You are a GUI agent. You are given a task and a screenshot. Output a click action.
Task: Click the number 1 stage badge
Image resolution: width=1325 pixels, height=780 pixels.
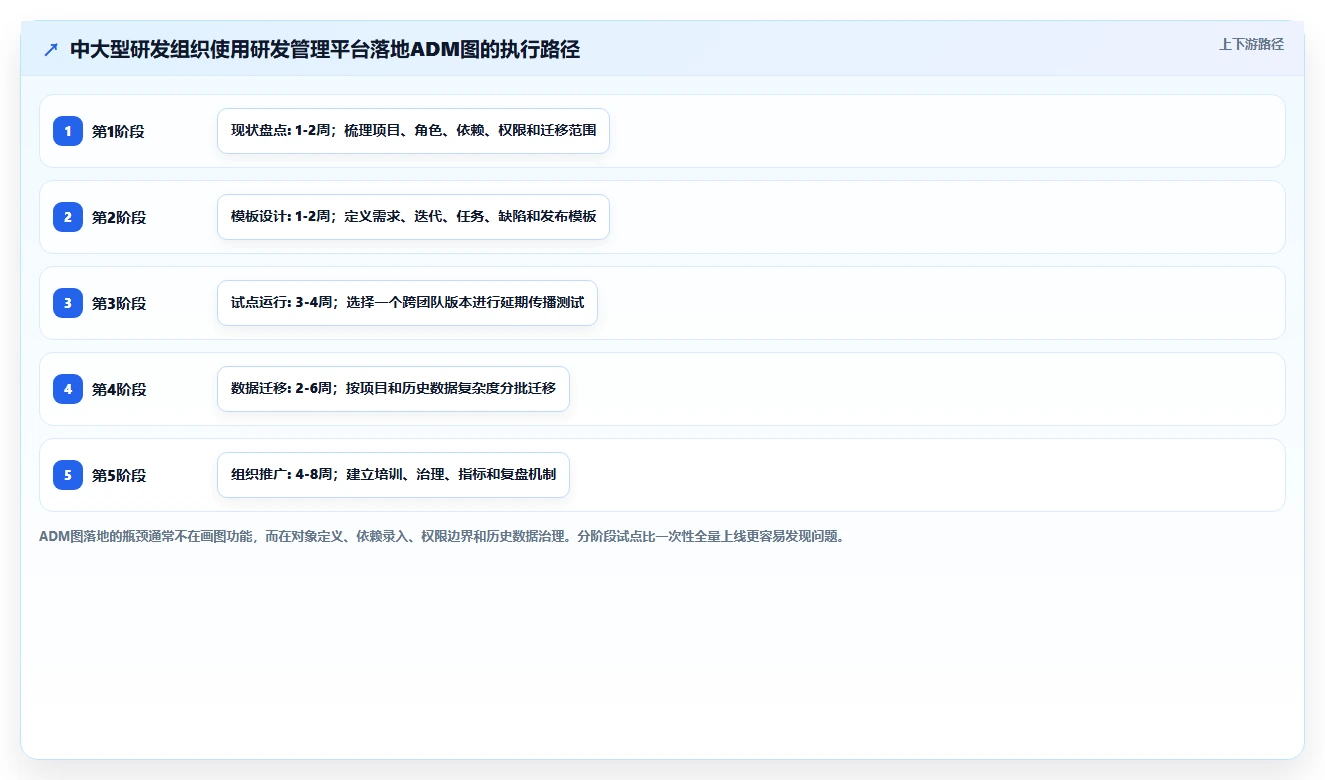coord(68,131)
